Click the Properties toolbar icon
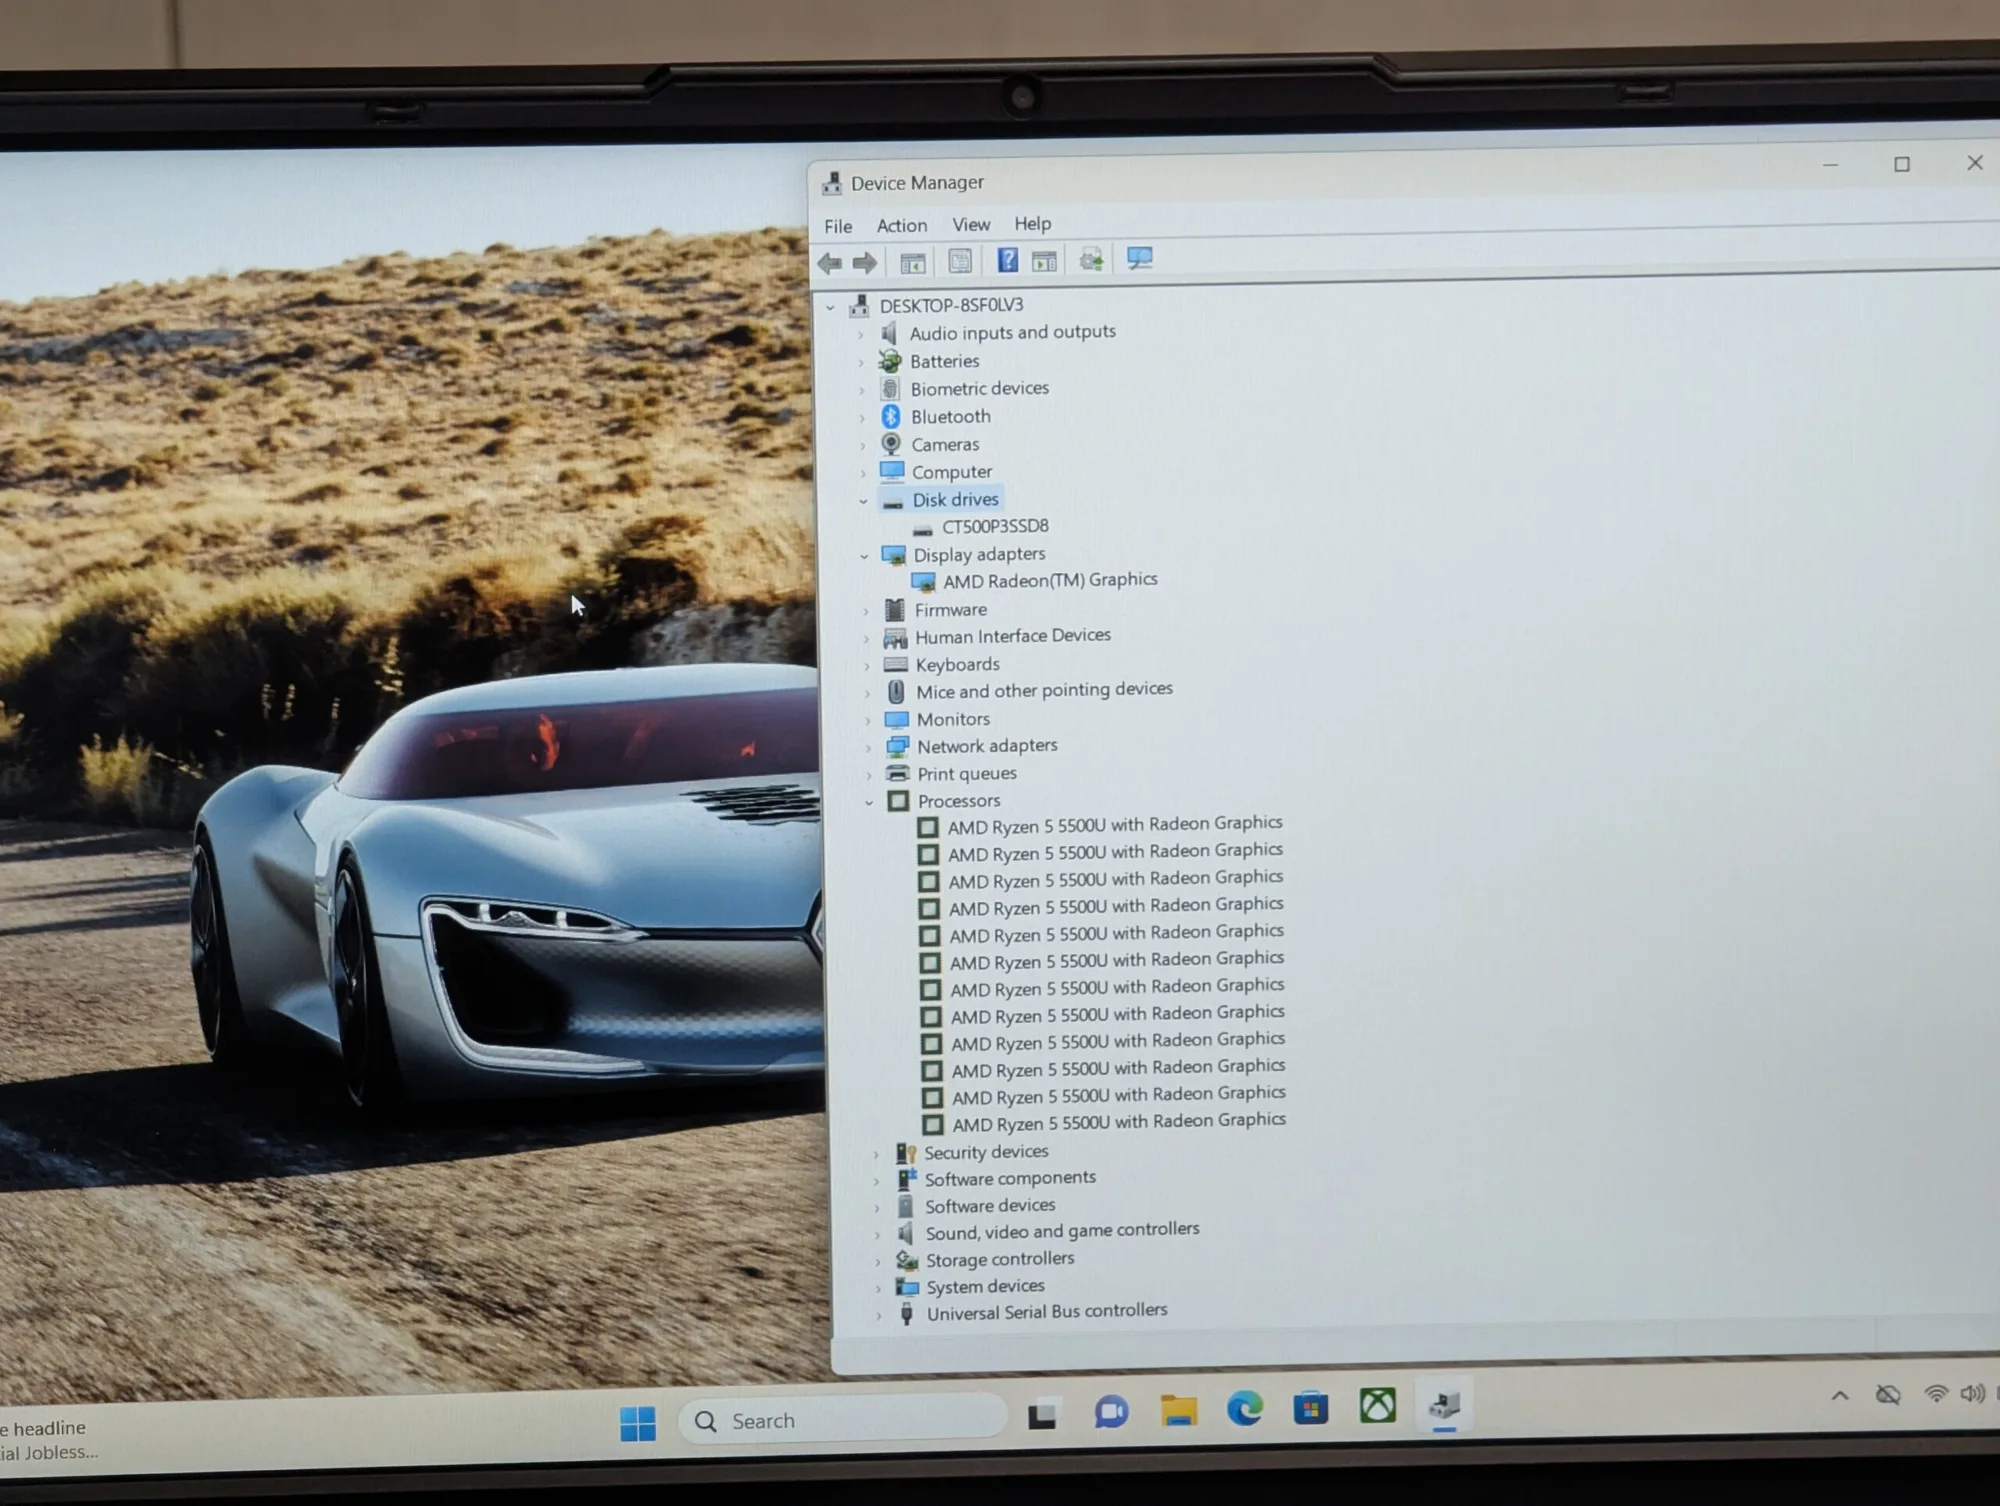Image resolution: width=2000 pixels, height=1506 pixels. coord(960,262)
